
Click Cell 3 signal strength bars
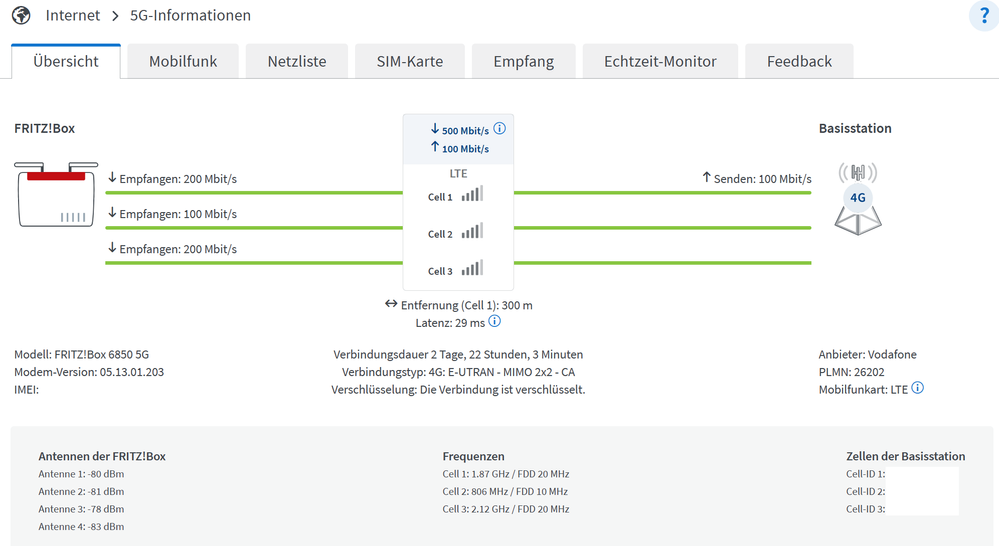tap(472, 268)
